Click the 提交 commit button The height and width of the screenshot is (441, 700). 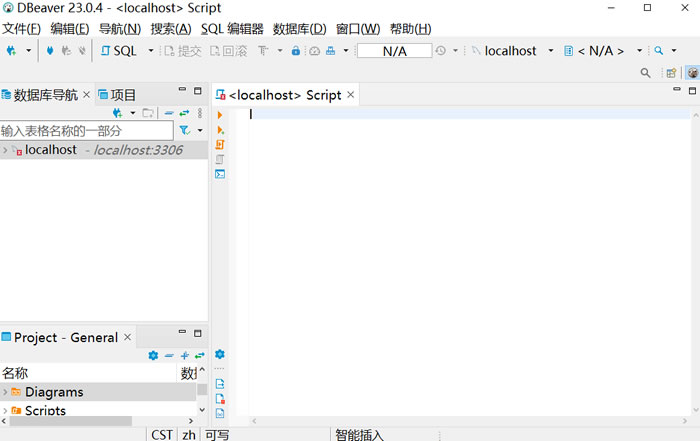182,50
